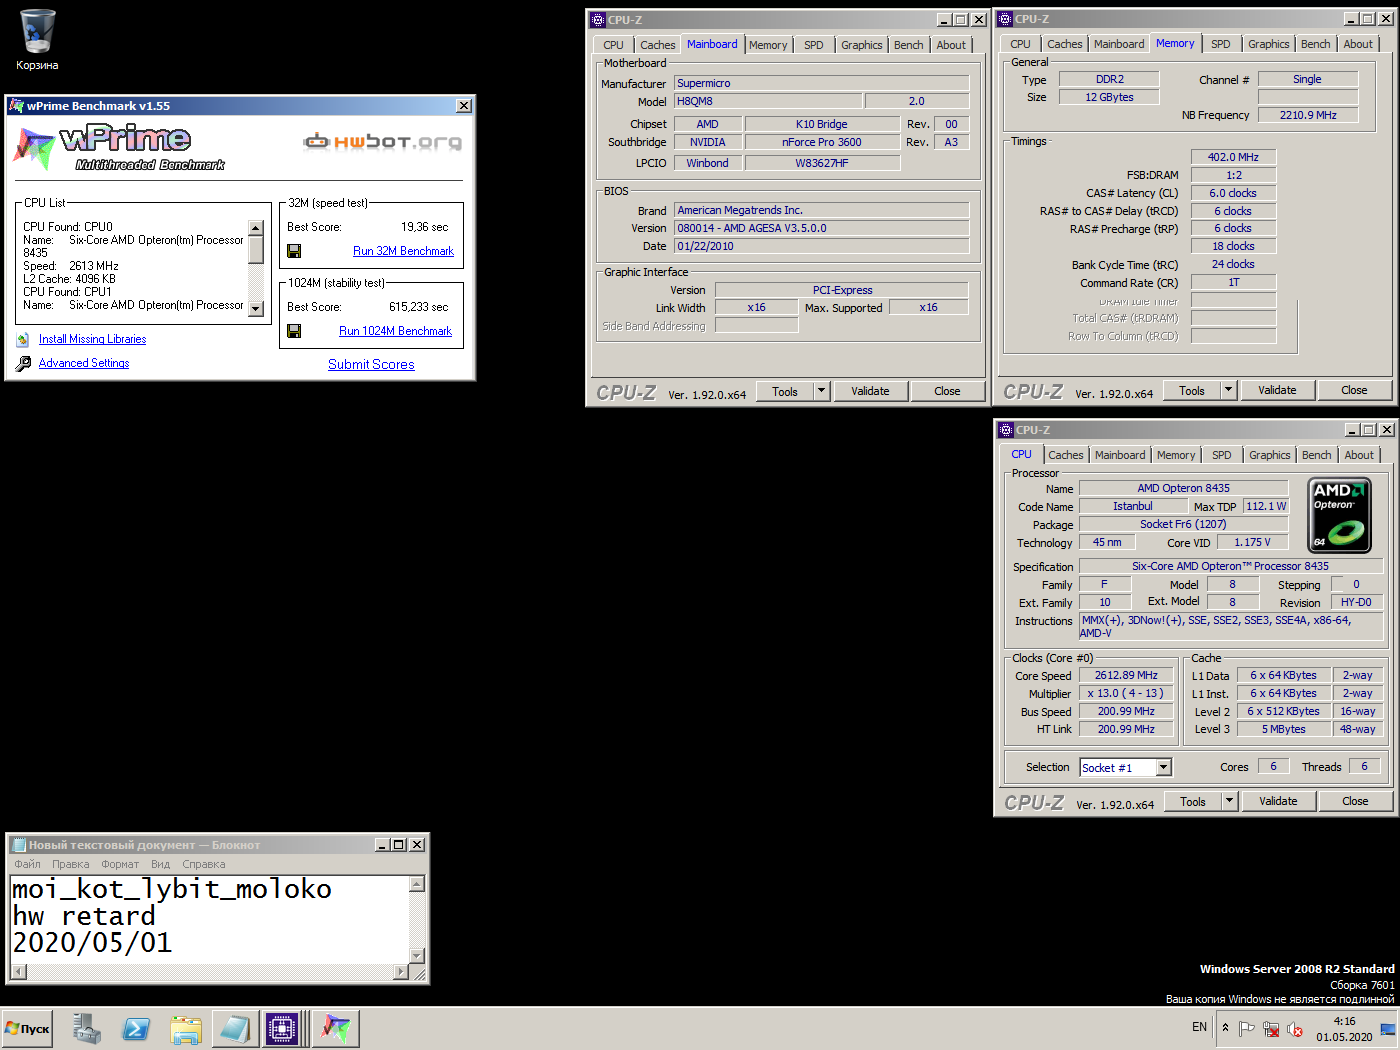Open Graphics tab in Mainboard CPU-Z window
The width and height of the screenshot is (1400, 1050).
861,45
